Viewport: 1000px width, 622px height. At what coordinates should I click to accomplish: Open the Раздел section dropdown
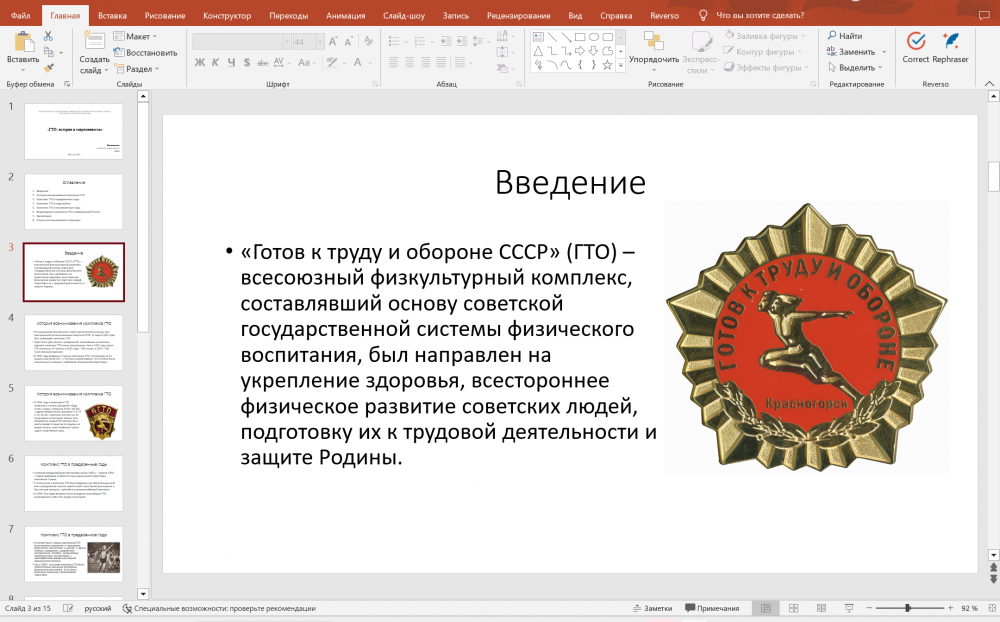click(141, 69)
